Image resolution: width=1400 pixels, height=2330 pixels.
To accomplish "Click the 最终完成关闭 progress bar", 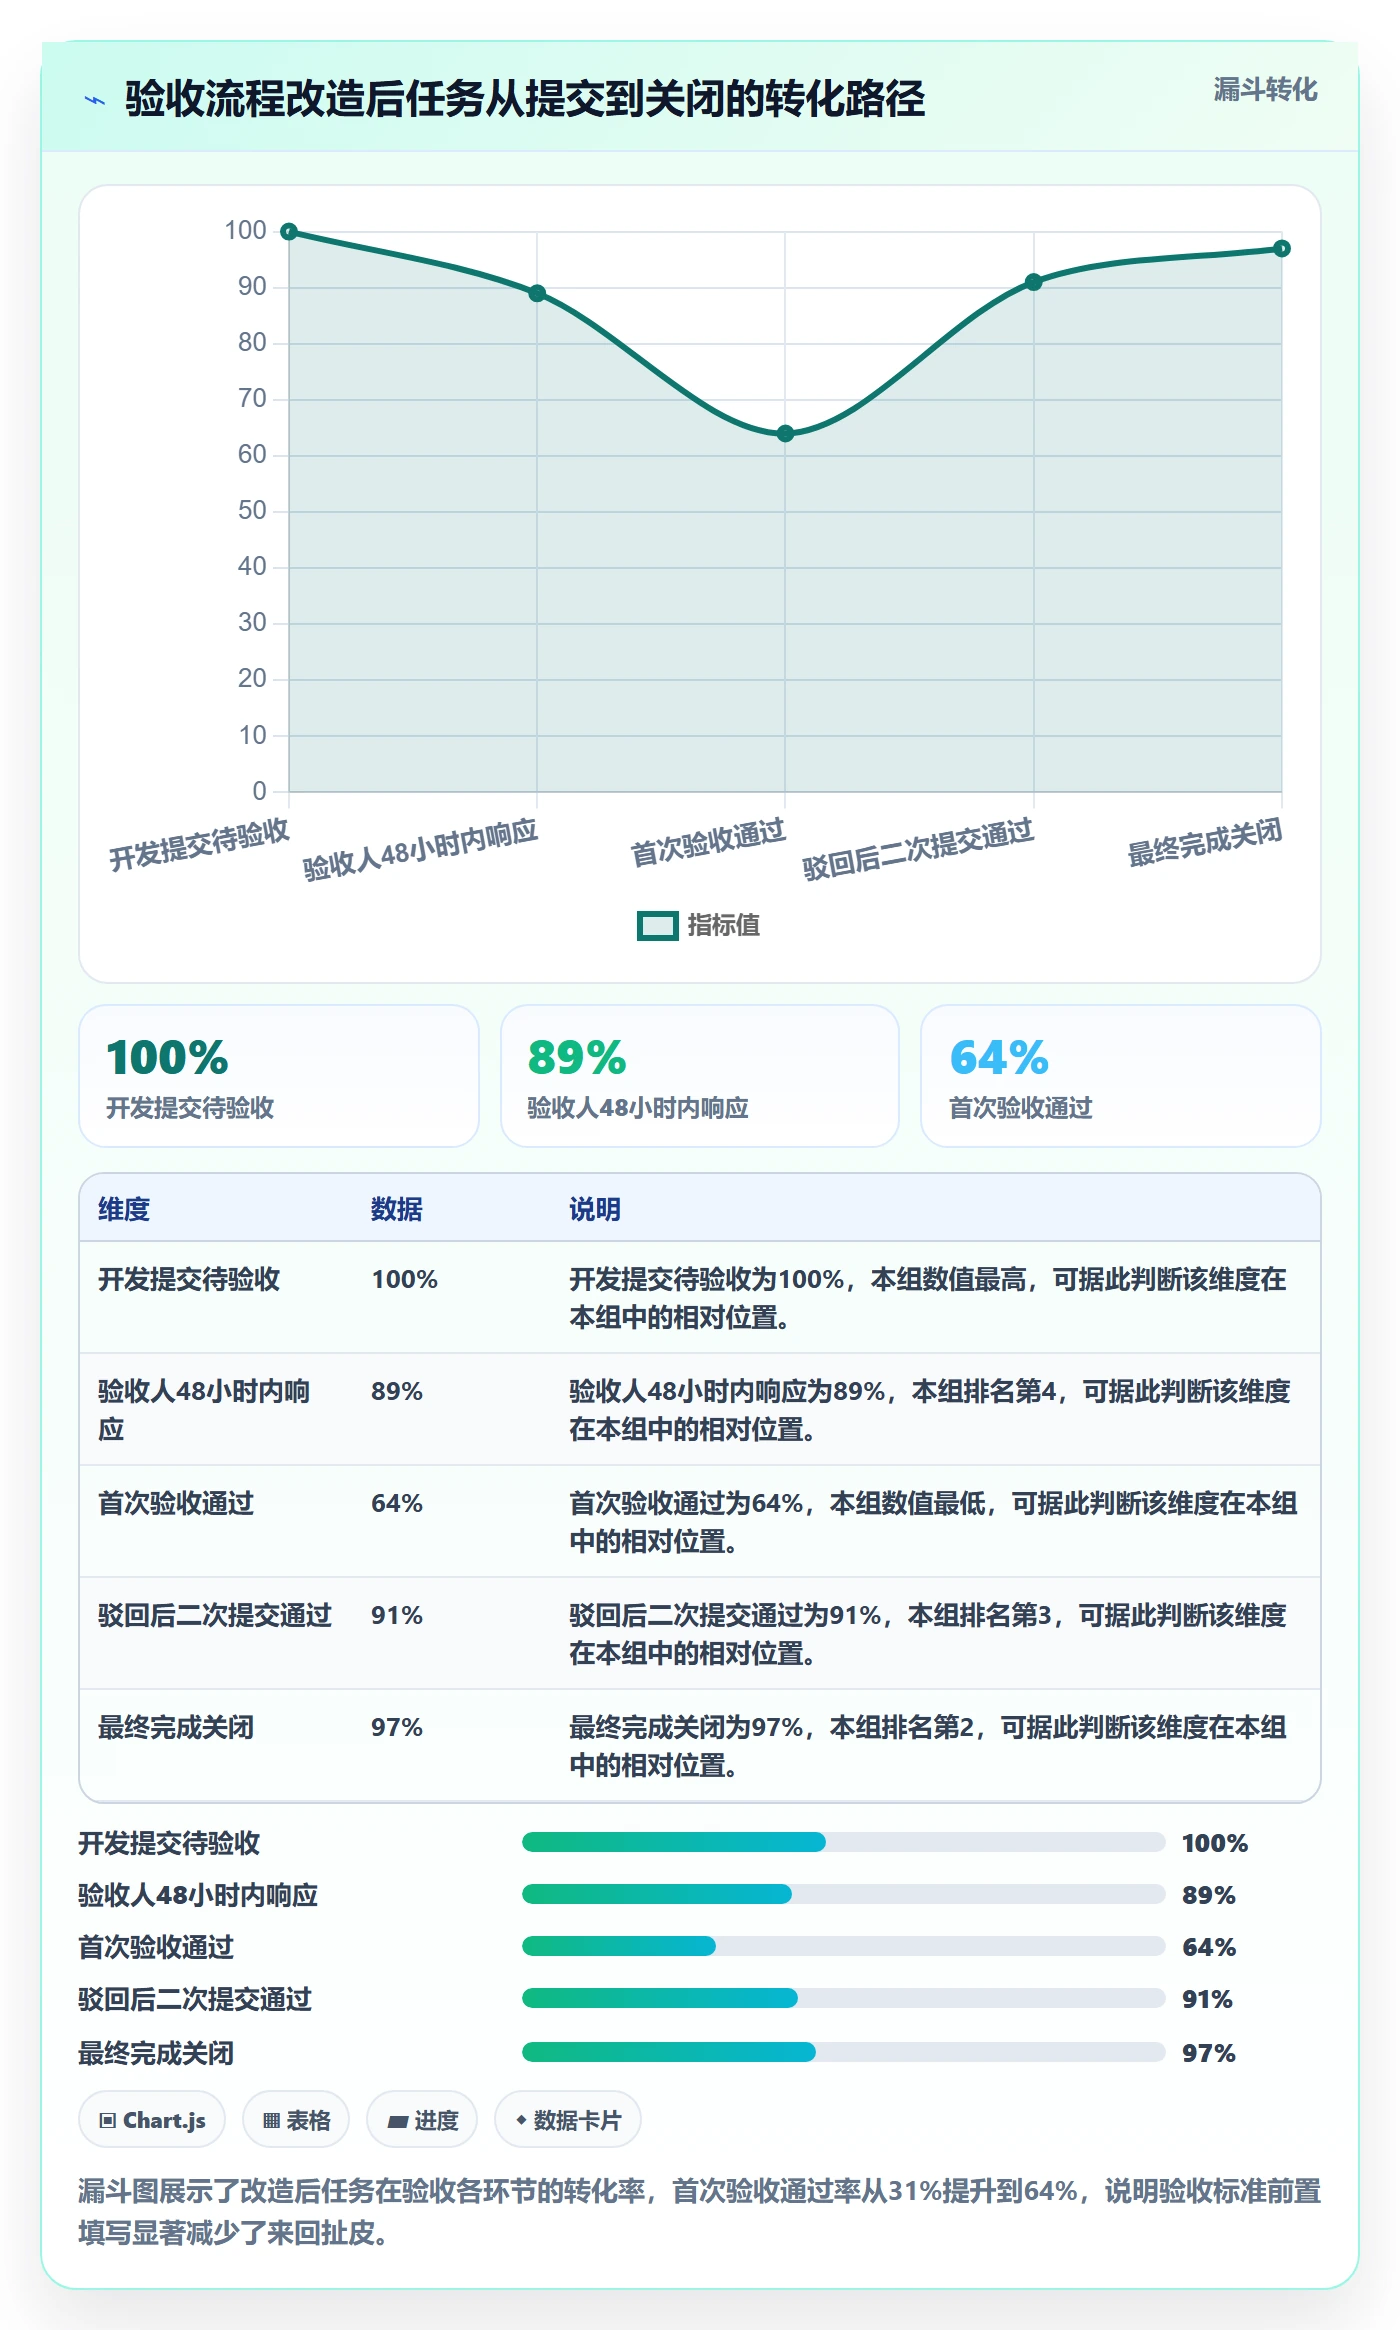I will (x=843, y=2052).
